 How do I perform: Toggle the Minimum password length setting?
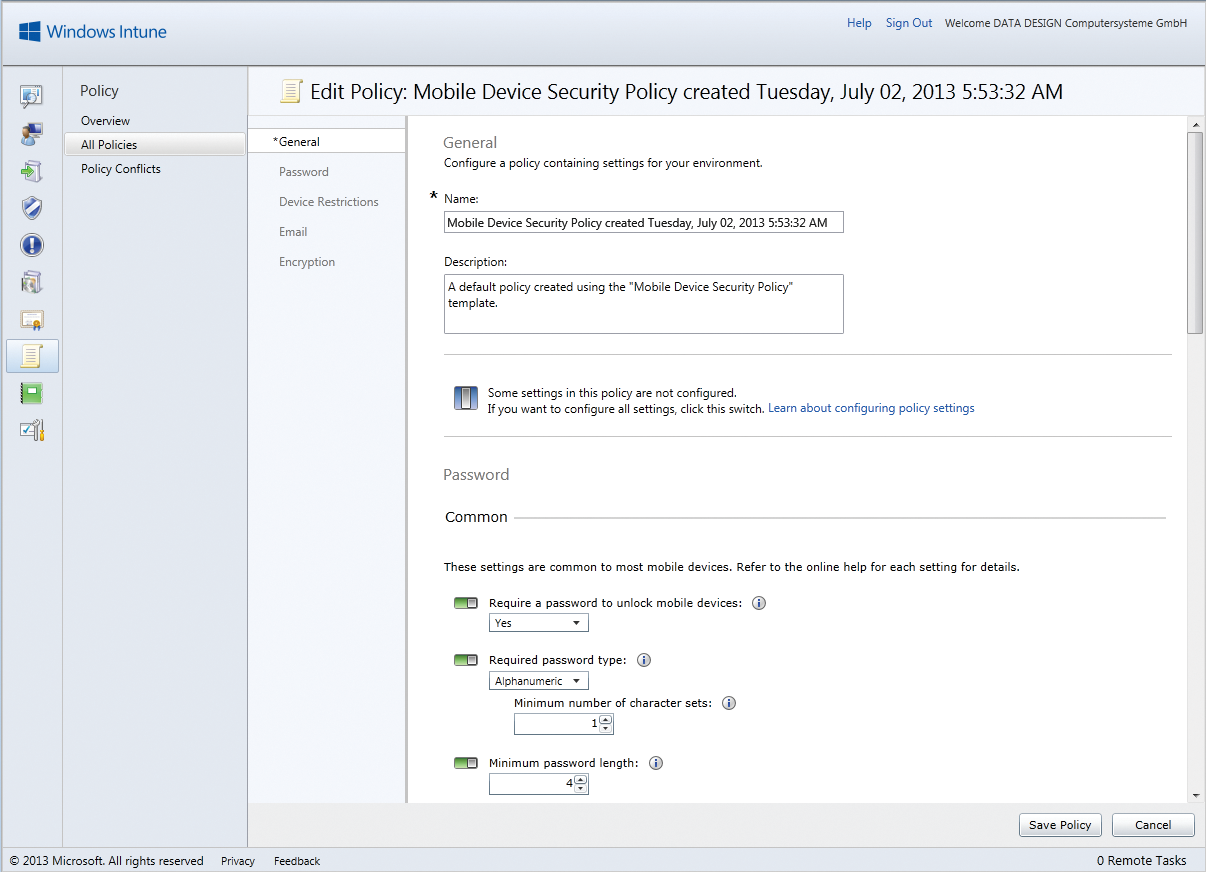pos(465,762)
